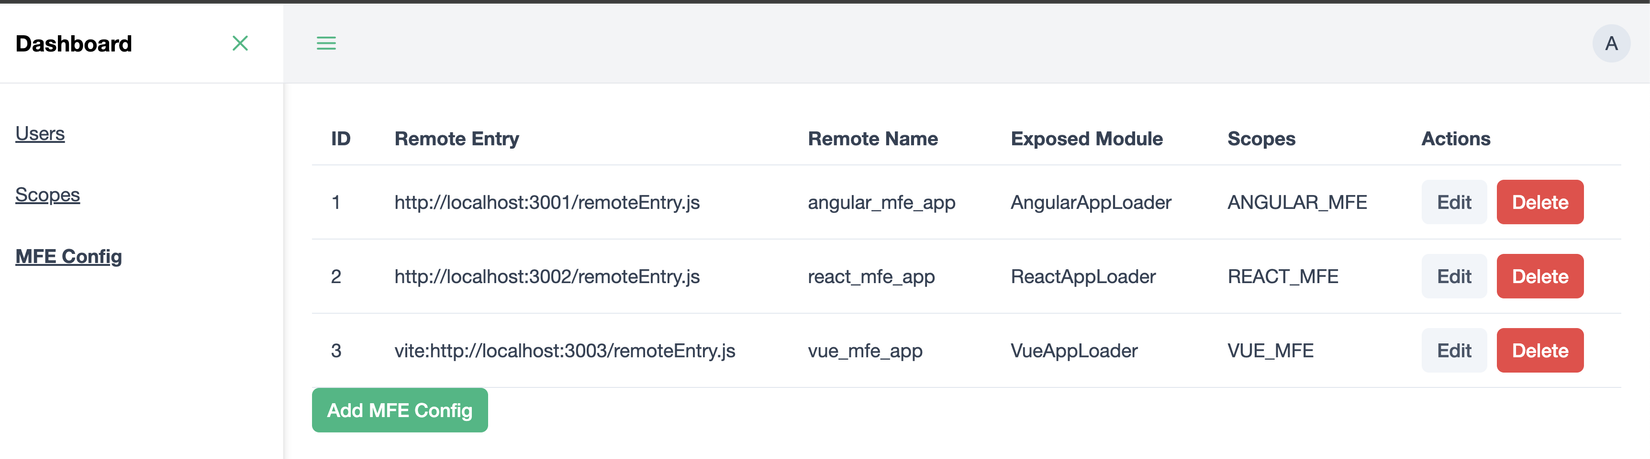Delete the angular_mfe_app config row
Viewport: 1650px width, 459px height.
pos(1539,202)
